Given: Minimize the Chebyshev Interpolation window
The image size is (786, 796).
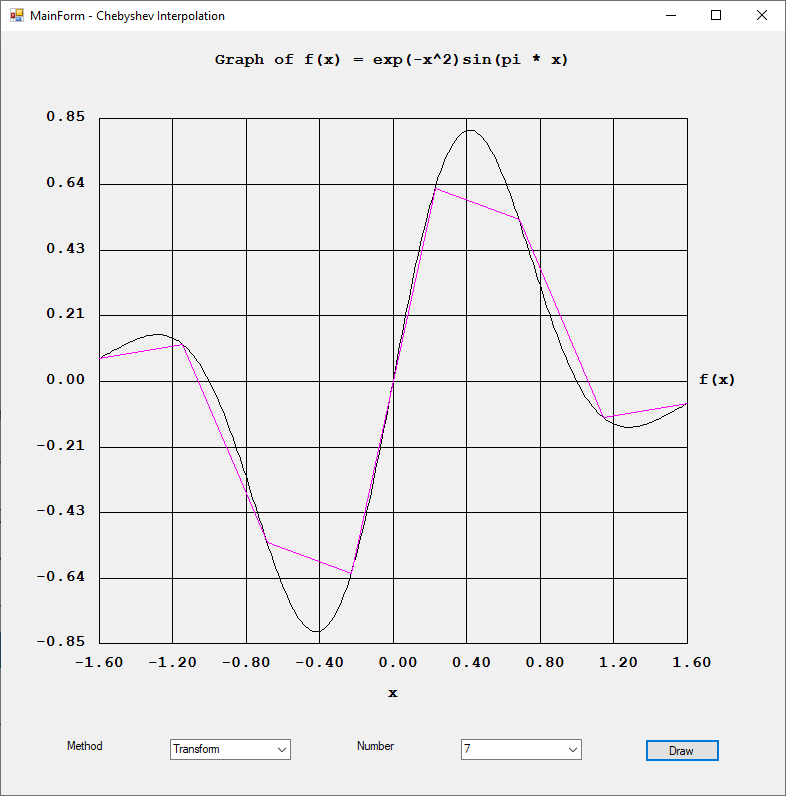Looking at the screenshot, I should tap(670, 15).
